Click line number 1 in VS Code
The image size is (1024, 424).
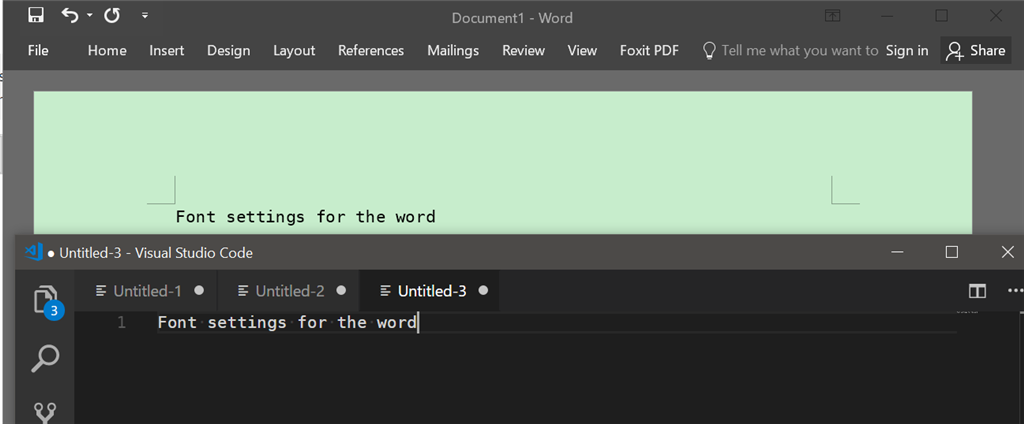pyautogui.click(x=121, y=322)
